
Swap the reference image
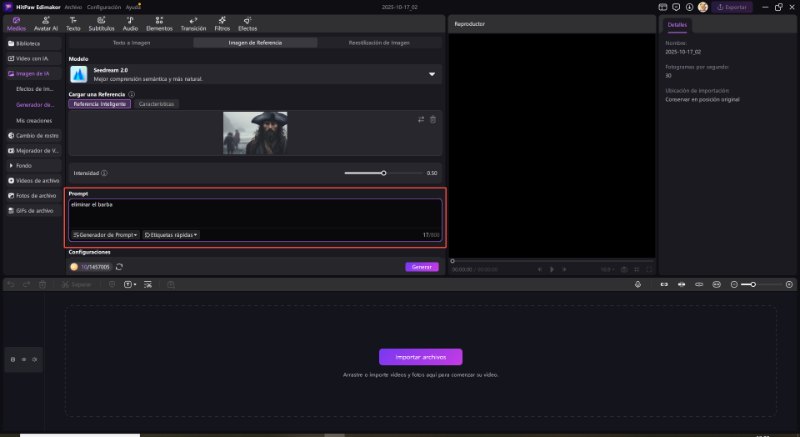(420, 120)
